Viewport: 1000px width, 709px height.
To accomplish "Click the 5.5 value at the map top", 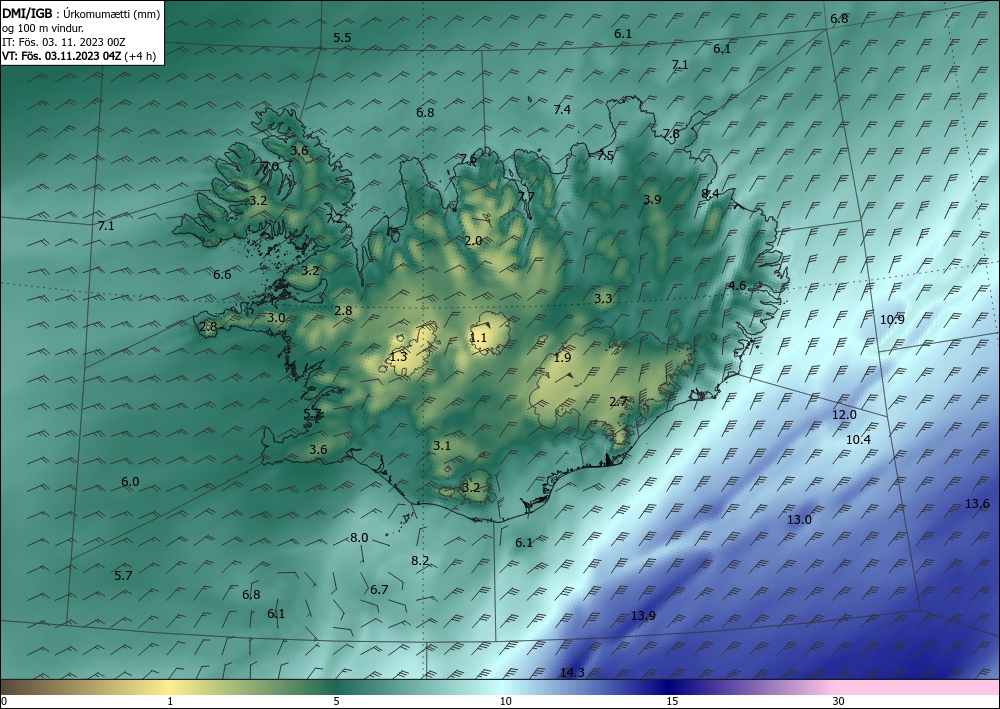I will [x=342, y=38].
